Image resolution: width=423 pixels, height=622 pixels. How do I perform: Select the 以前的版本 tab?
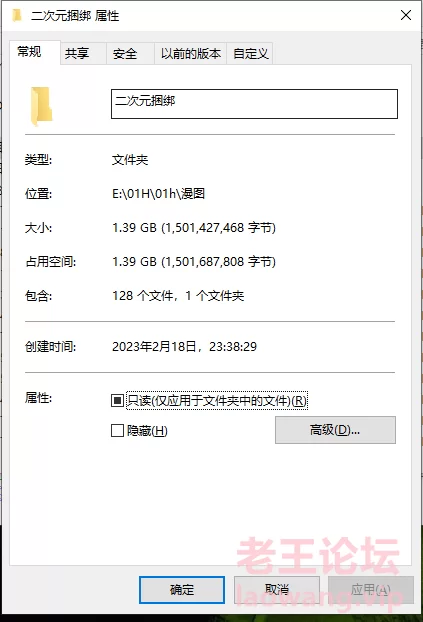pos(190,54)
